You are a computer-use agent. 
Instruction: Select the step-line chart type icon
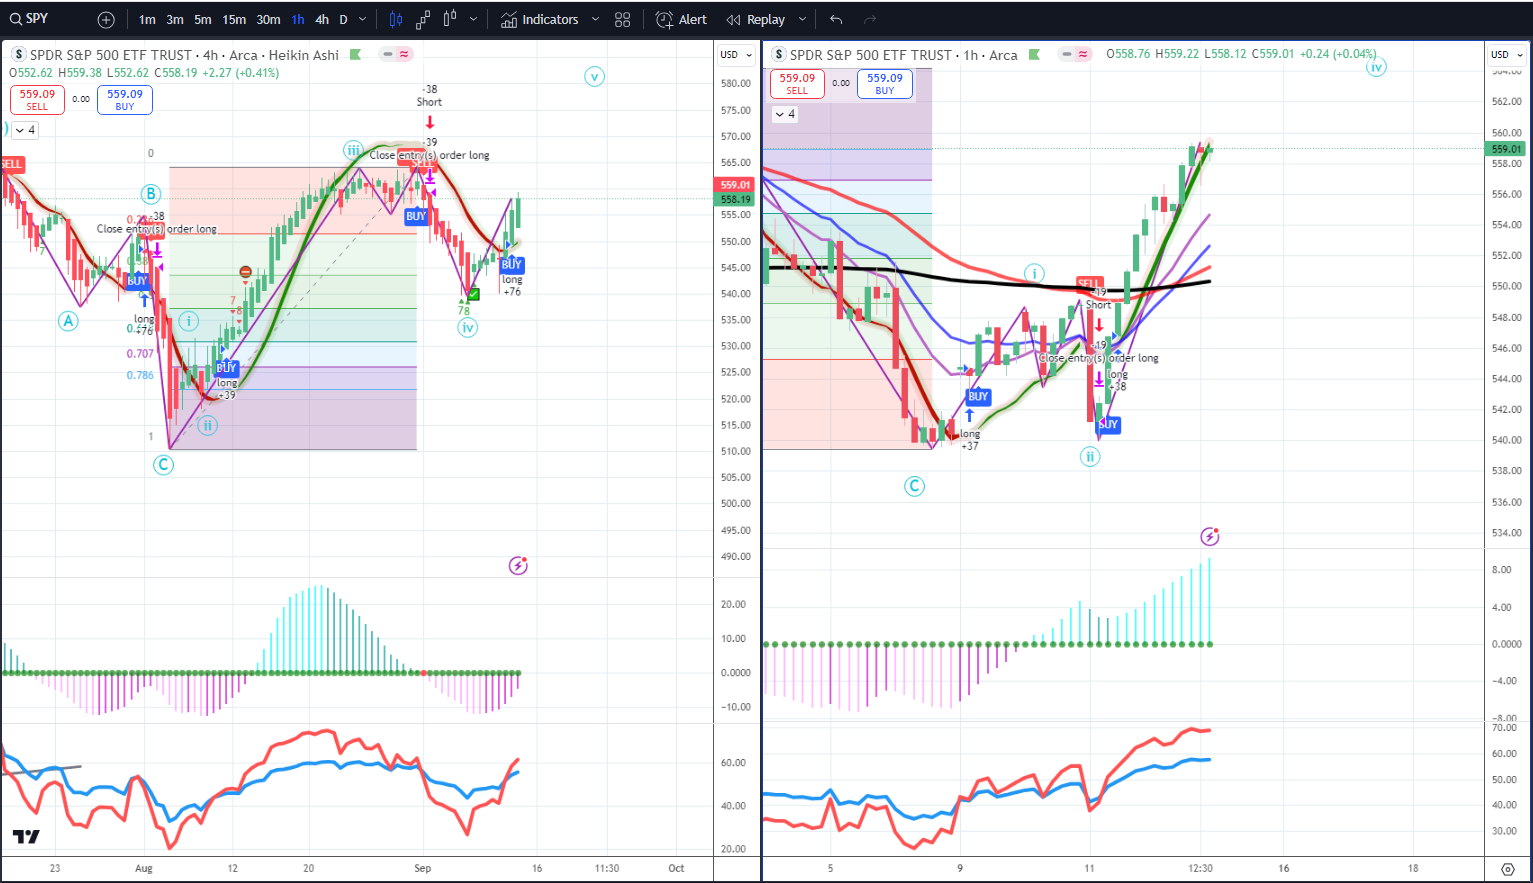pyautogui.click(x=423, y=19)
